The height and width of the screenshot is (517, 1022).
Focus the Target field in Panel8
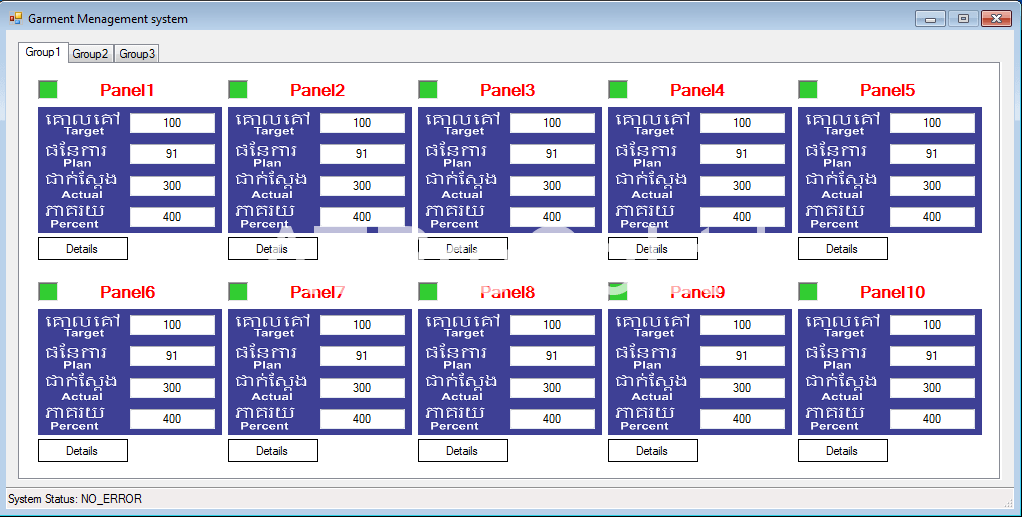[552, 325]
